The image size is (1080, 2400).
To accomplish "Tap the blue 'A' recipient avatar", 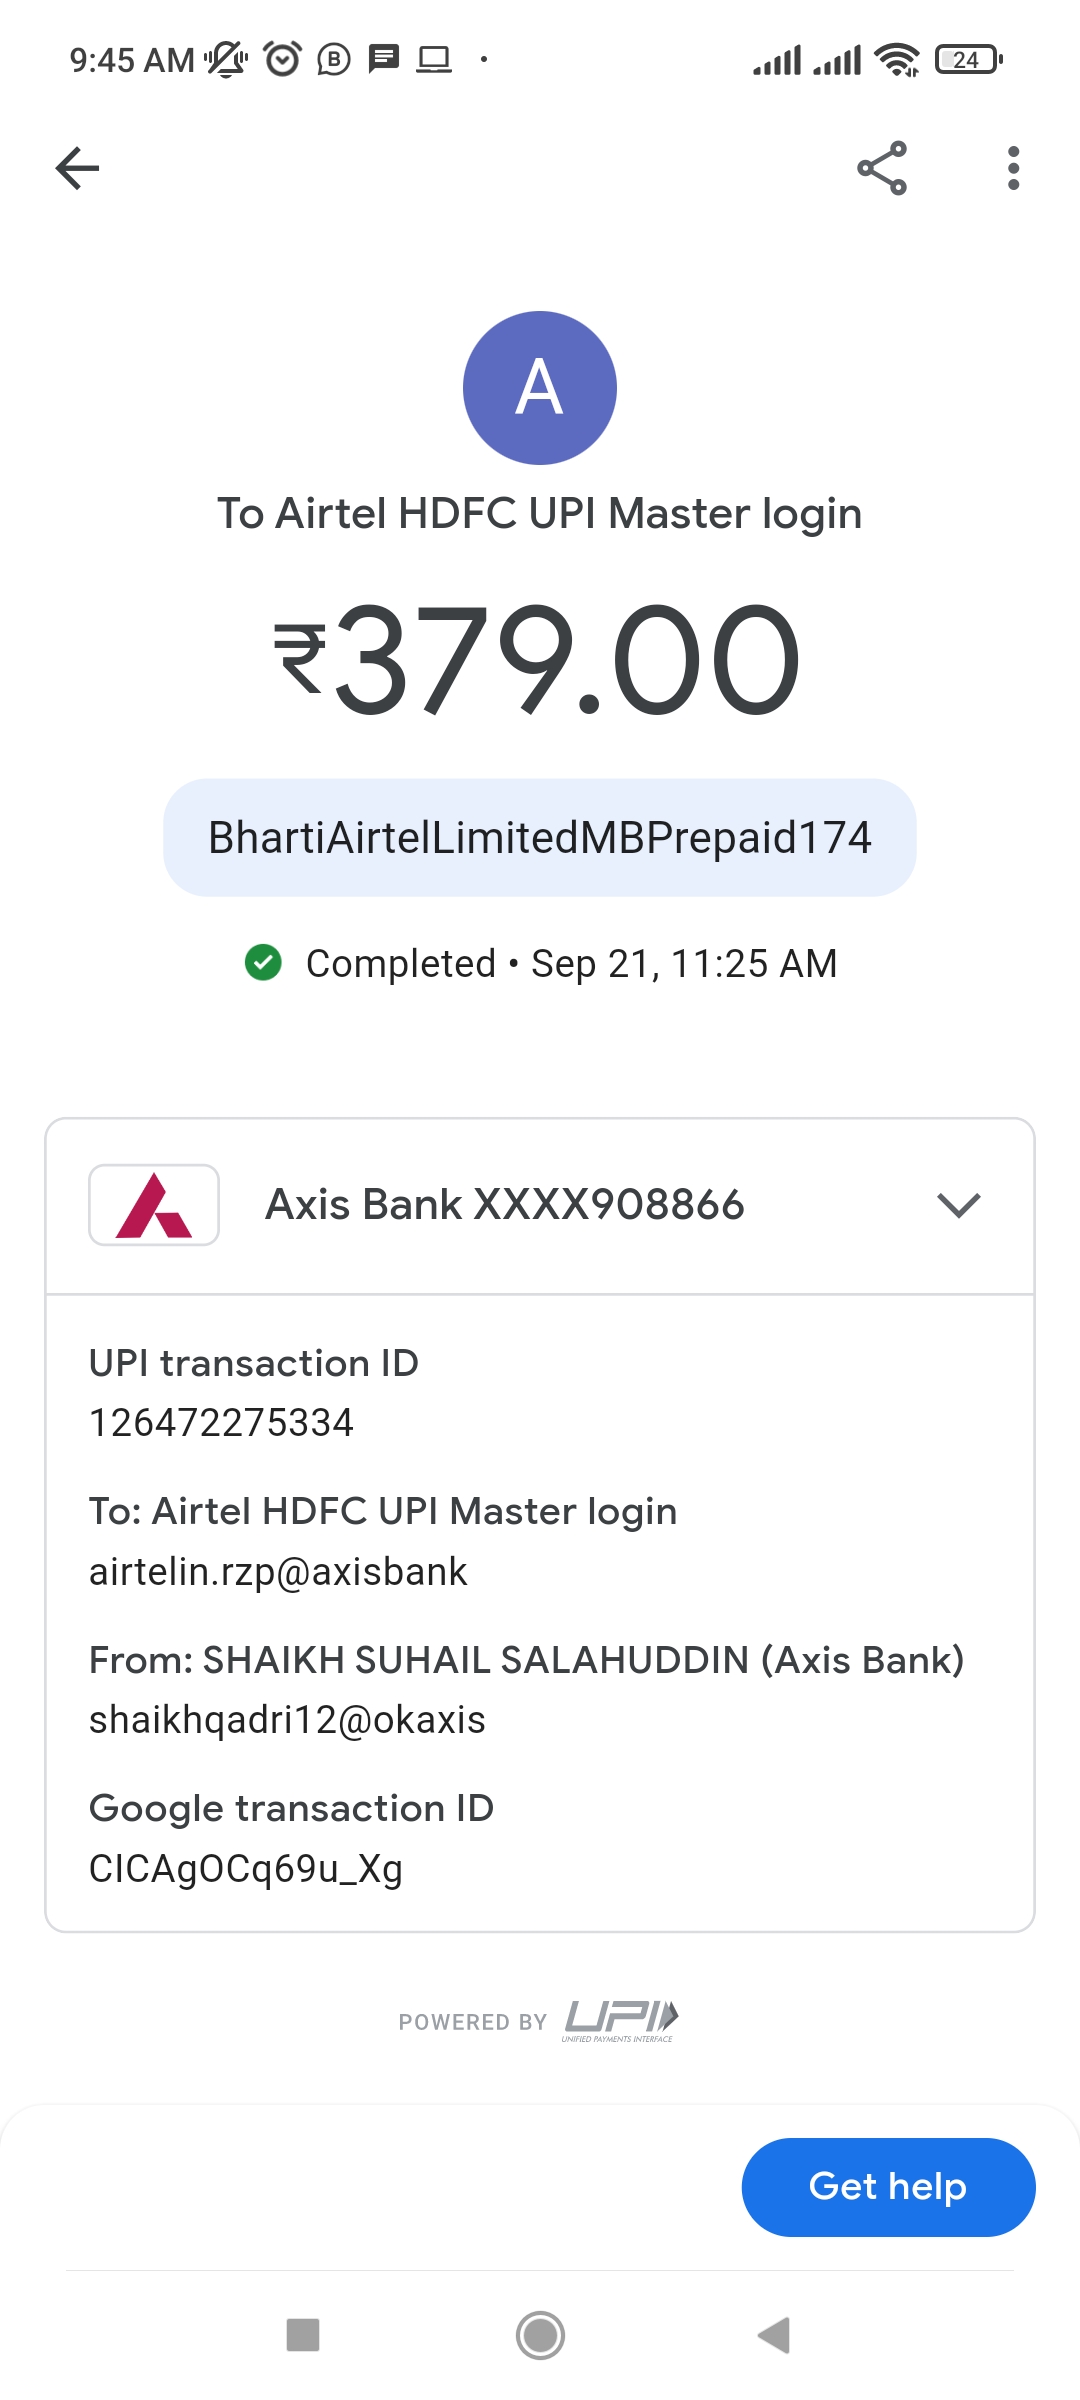I will pyautogui.click(x=540, y=388).
